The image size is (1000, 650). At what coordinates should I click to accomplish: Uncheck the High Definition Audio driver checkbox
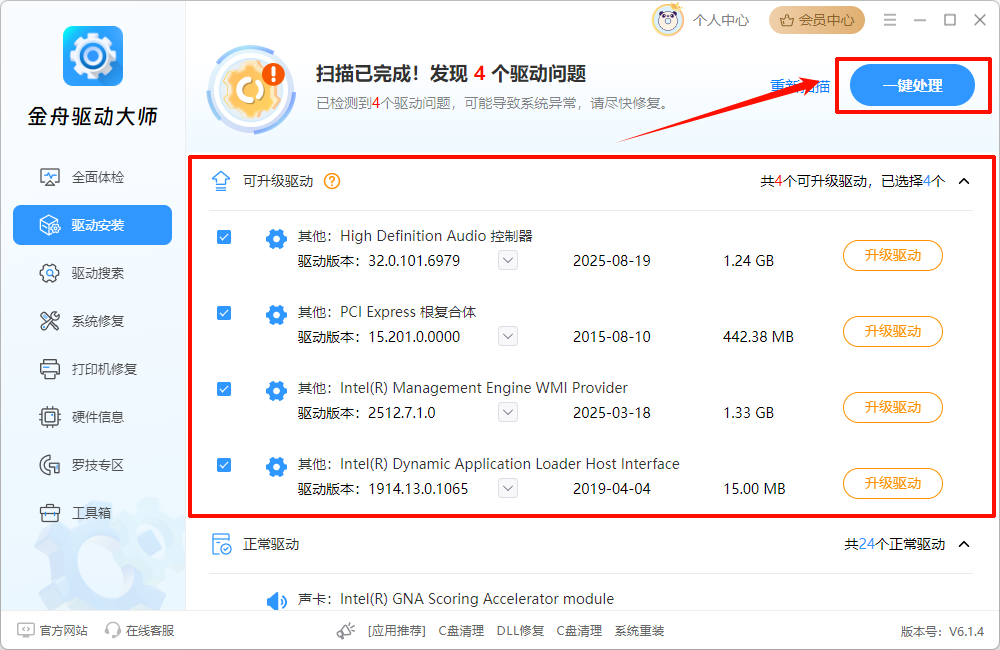224,237
